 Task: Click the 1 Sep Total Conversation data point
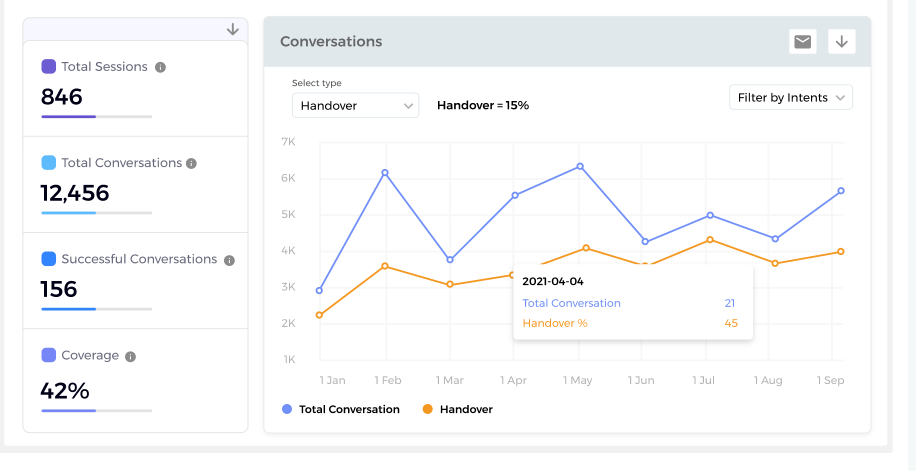pyautogui.click(x=841, y=190)
